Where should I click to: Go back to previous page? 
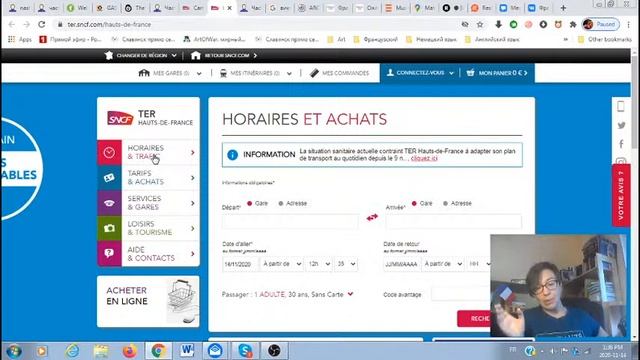pyautogui.click(x=11, y=24)
